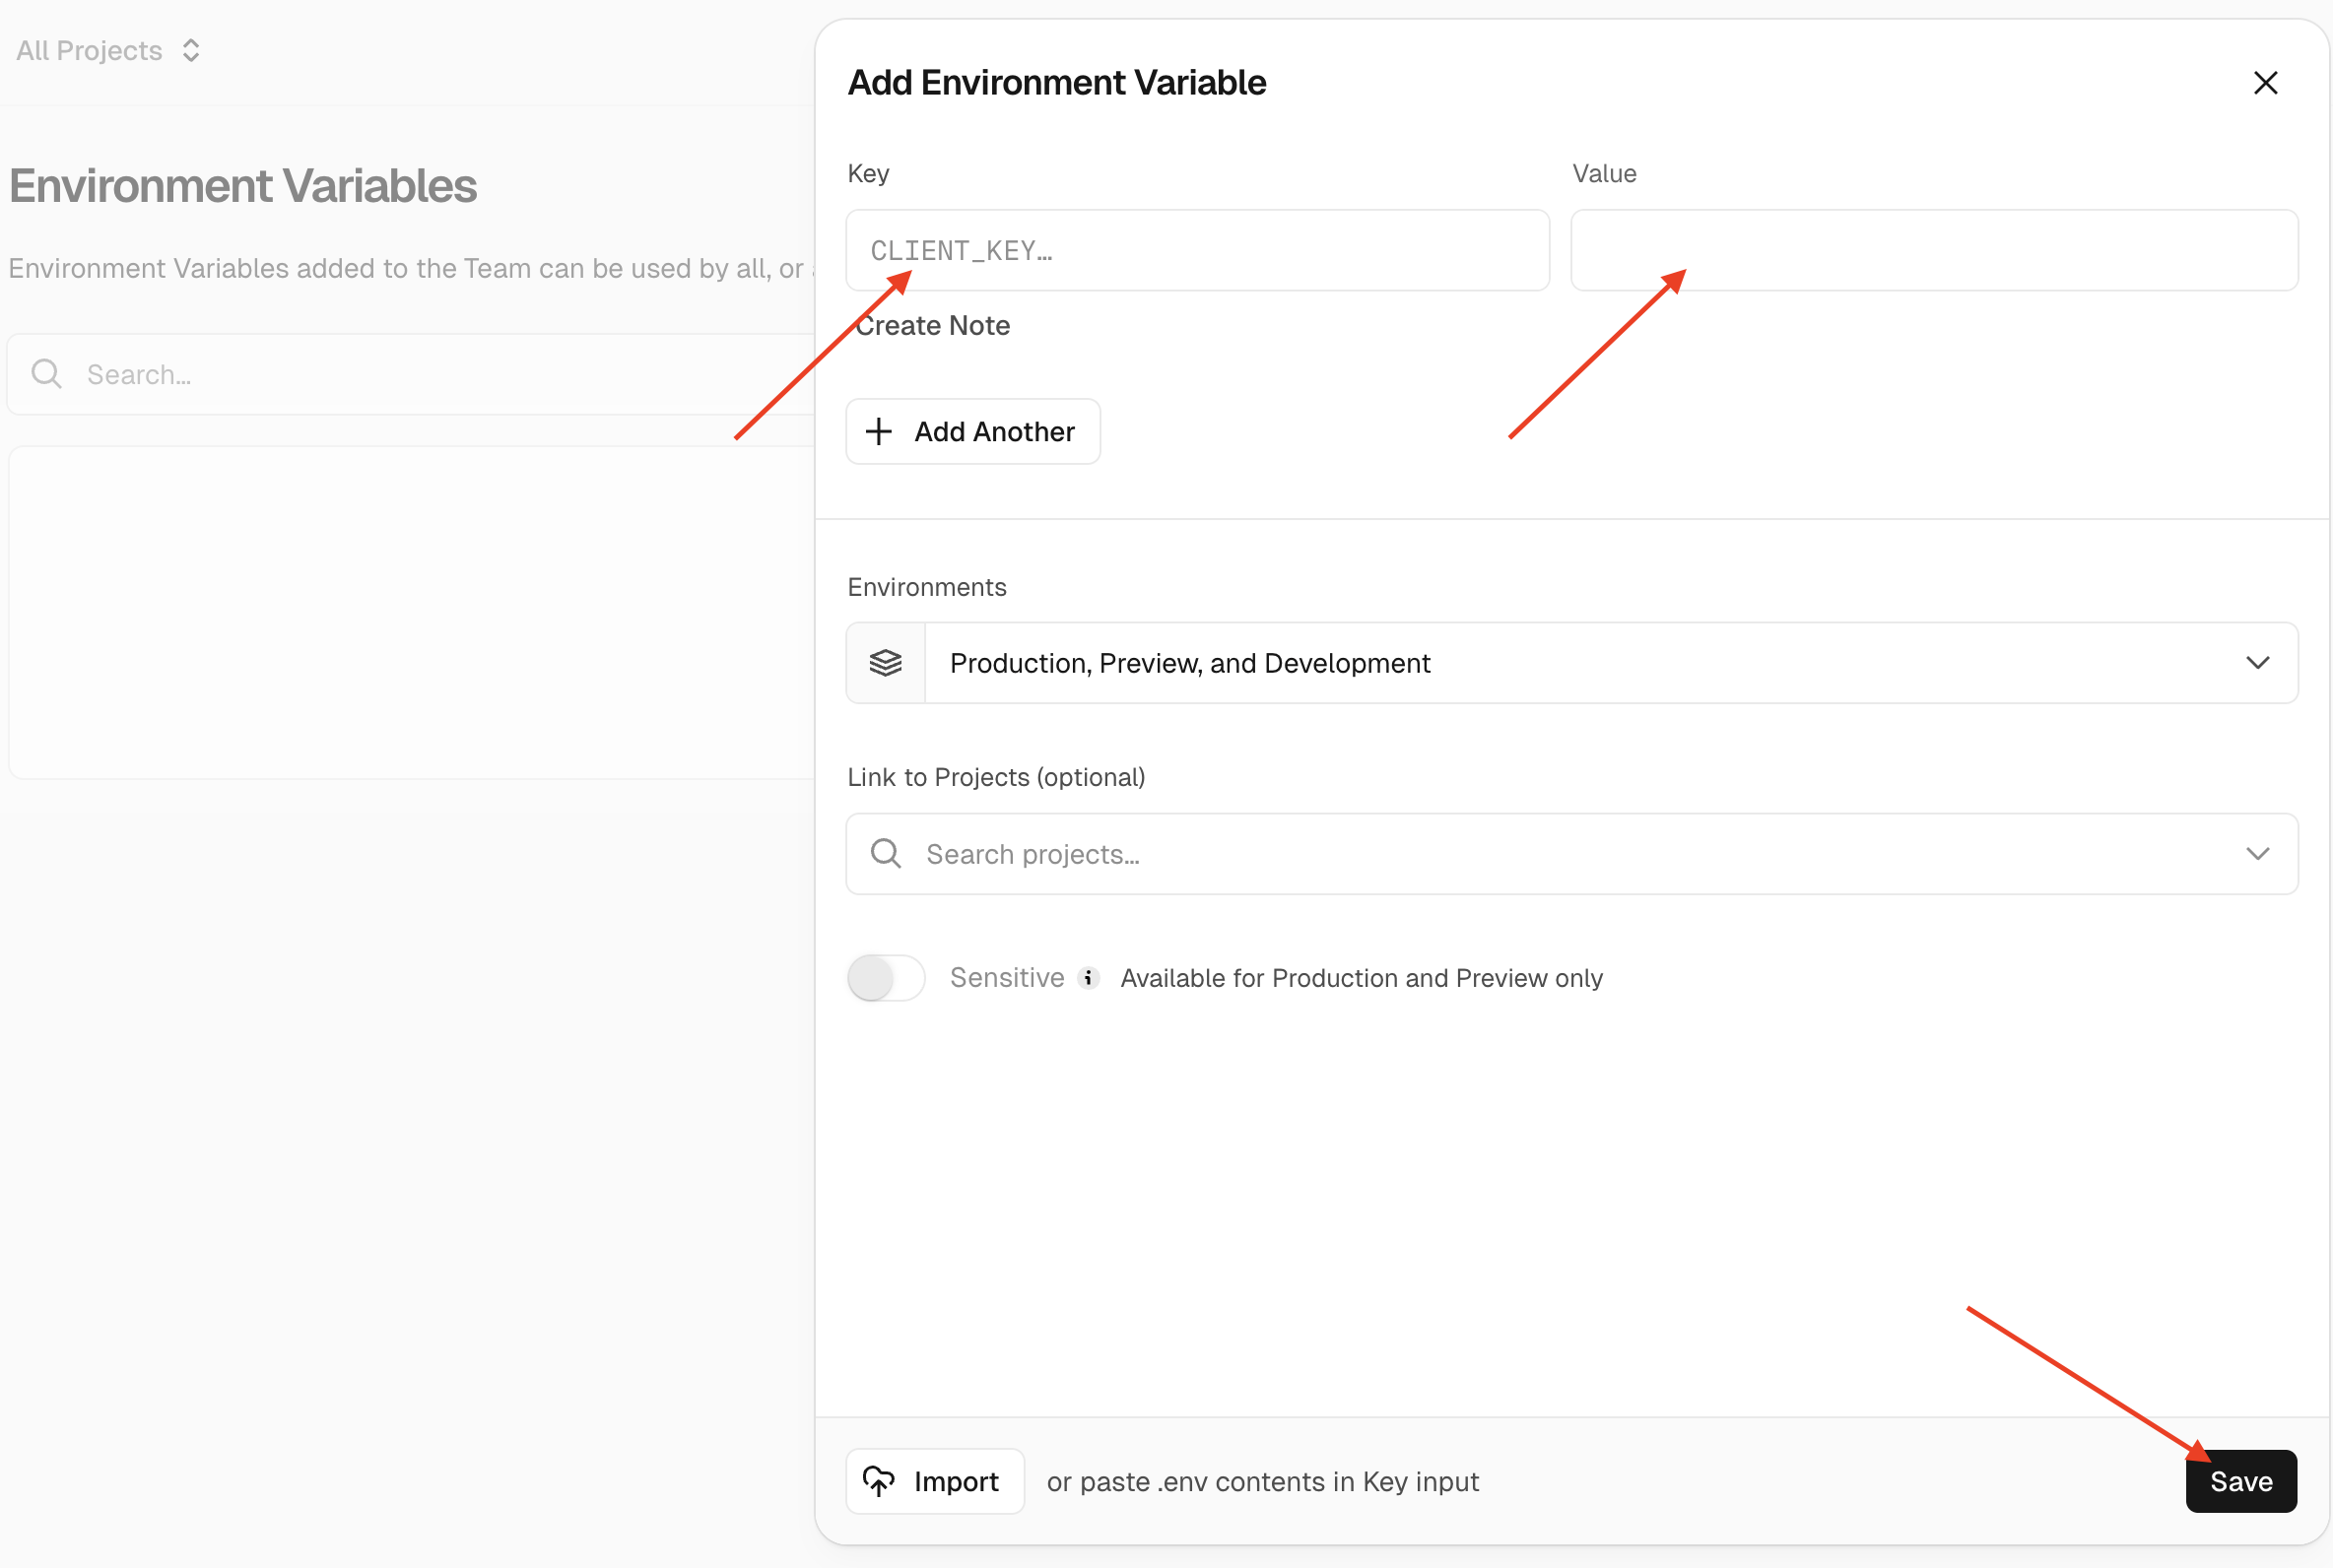Click into the Value input field
2333x1568 pixels.
pyautogui.click(x=1933, y=250)
